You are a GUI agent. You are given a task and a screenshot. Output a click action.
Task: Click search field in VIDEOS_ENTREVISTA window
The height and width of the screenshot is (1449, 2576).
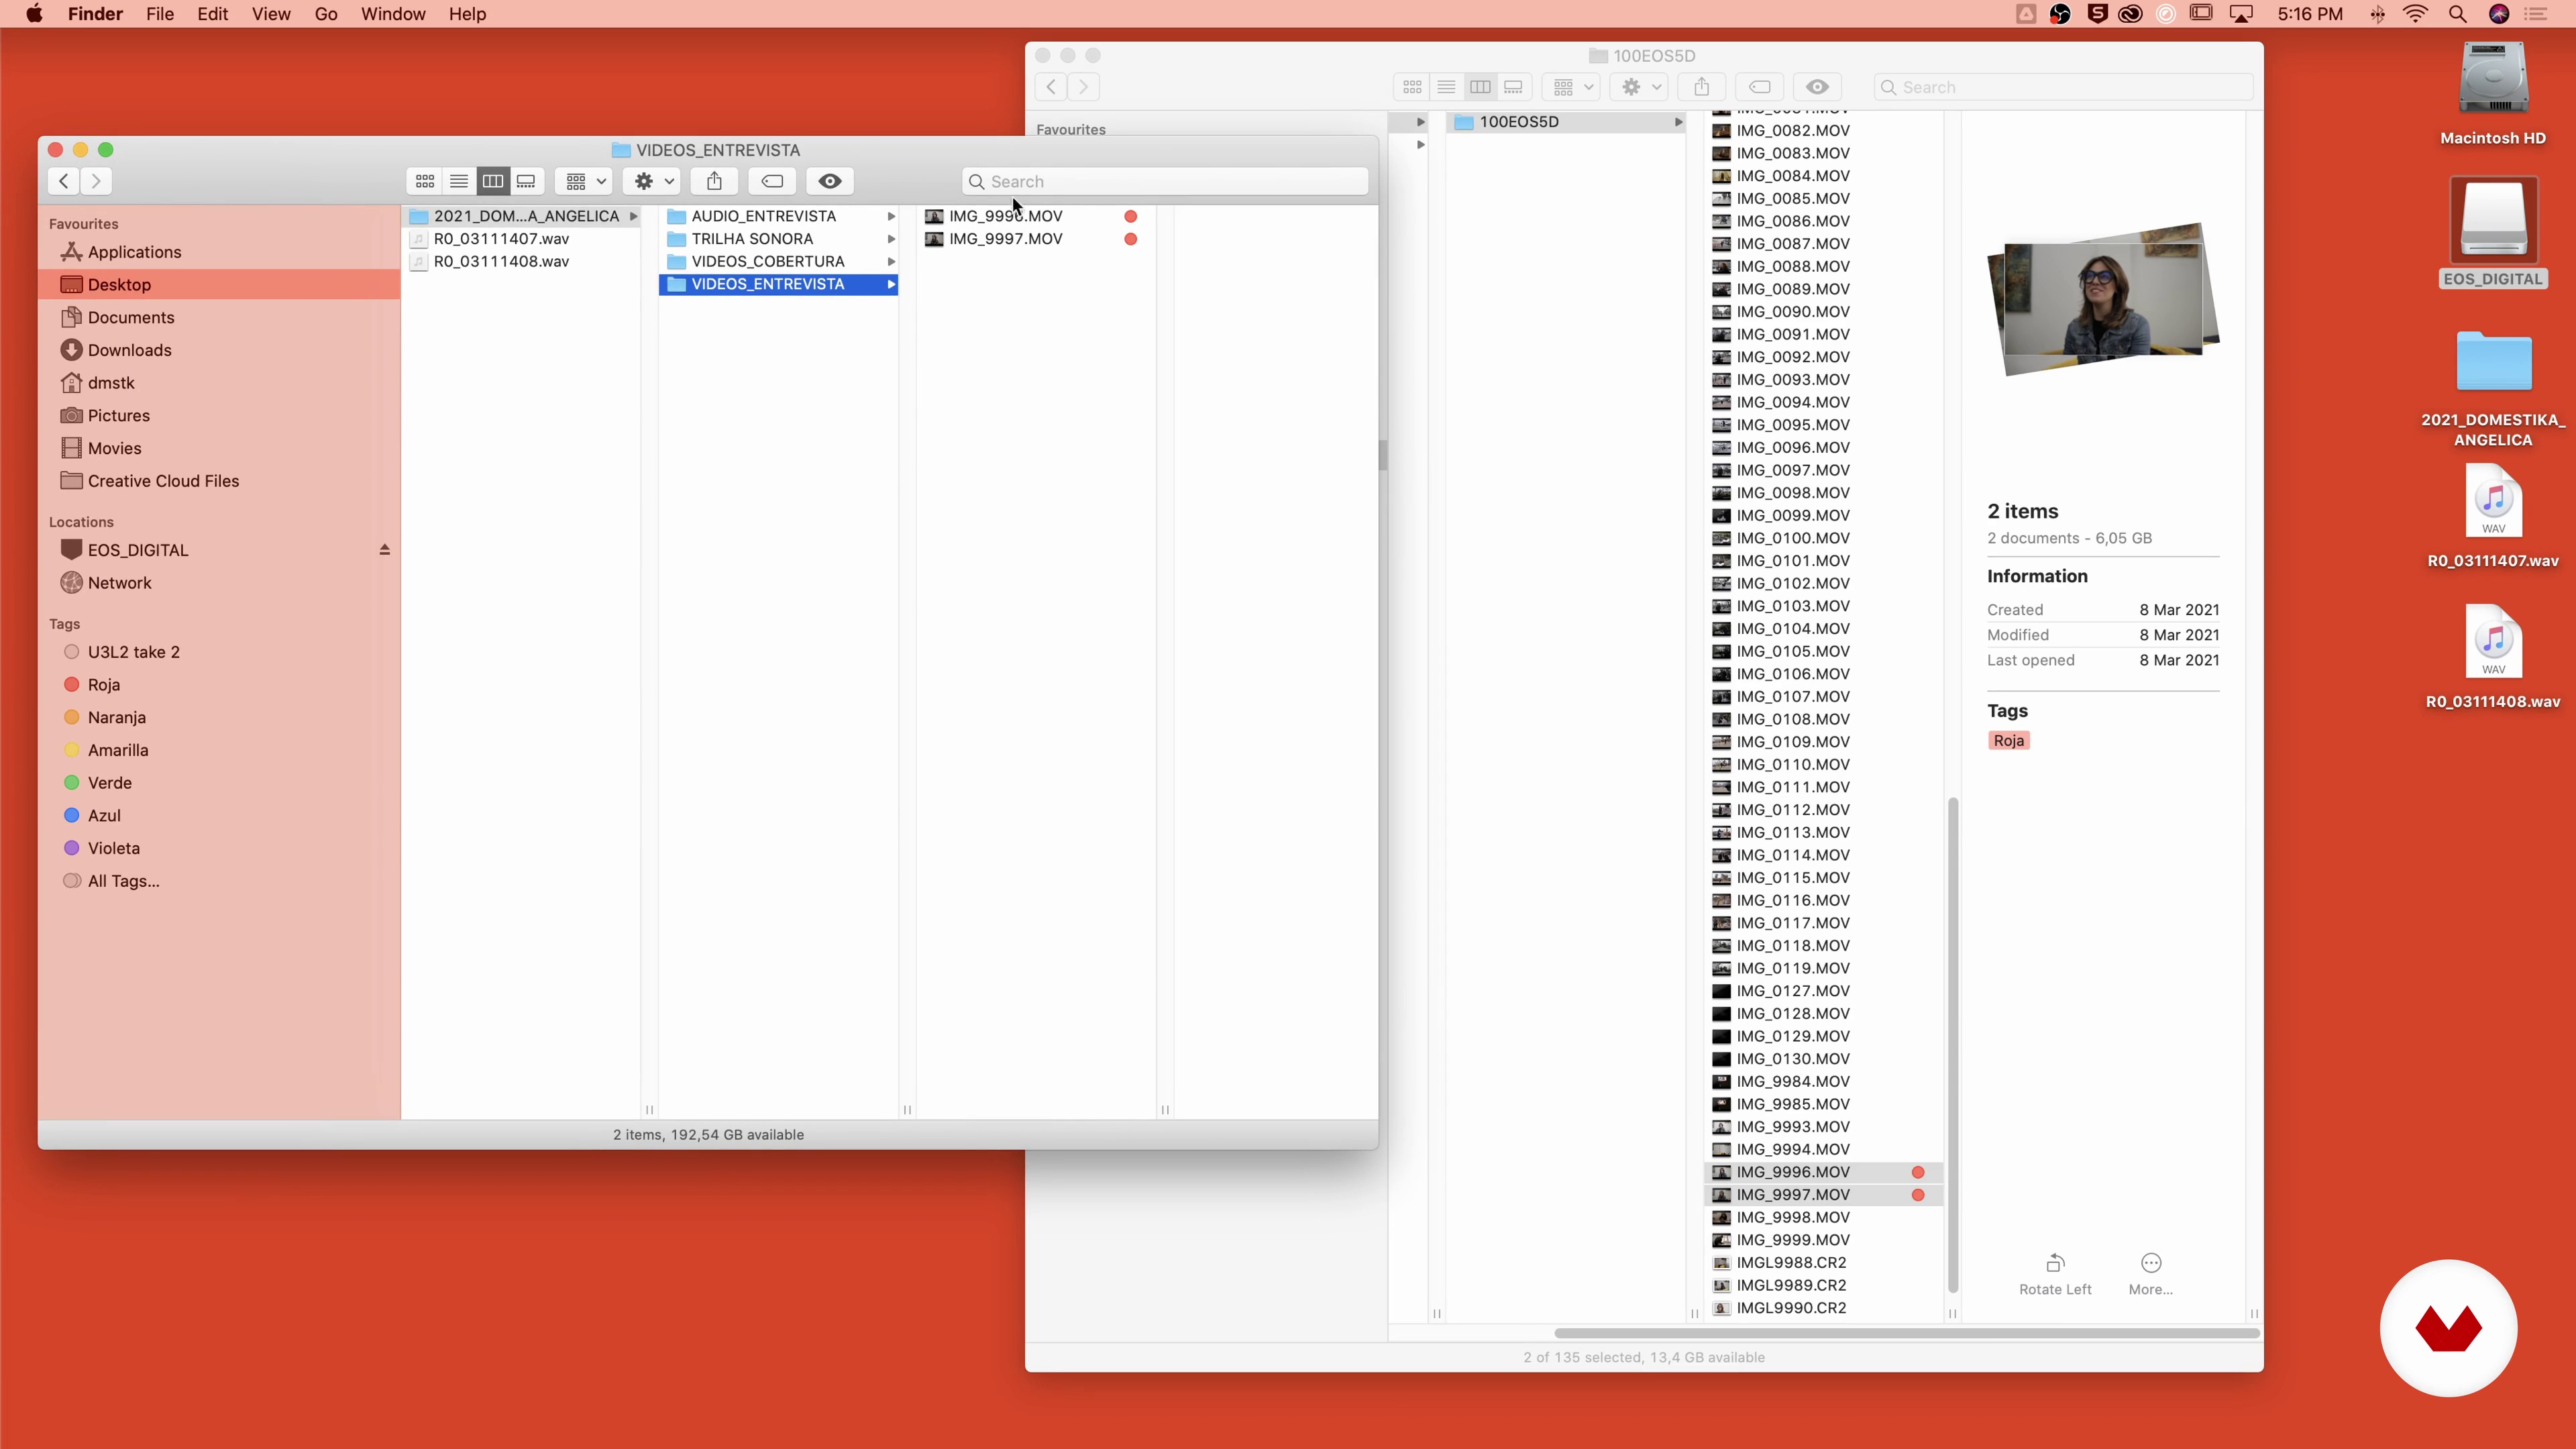[1165, 181]
